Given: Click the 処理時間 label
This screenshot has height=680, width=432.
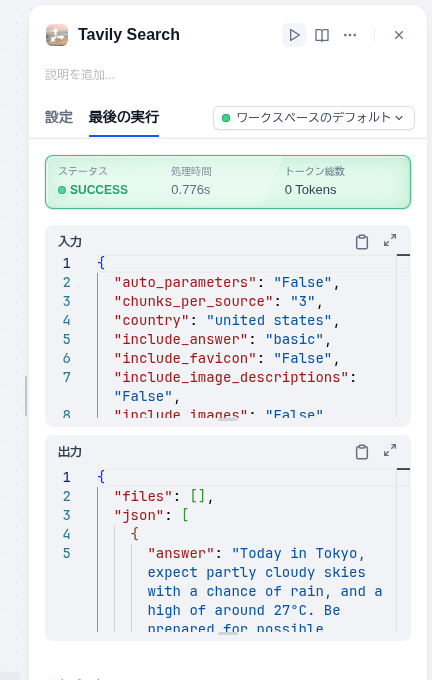Looking at the screenshot, I should coord(191,171).
